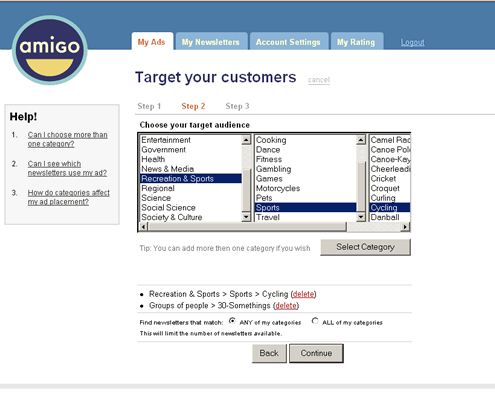Switch to Account Settings tab
495x397 pixels.
pos(288,41)
